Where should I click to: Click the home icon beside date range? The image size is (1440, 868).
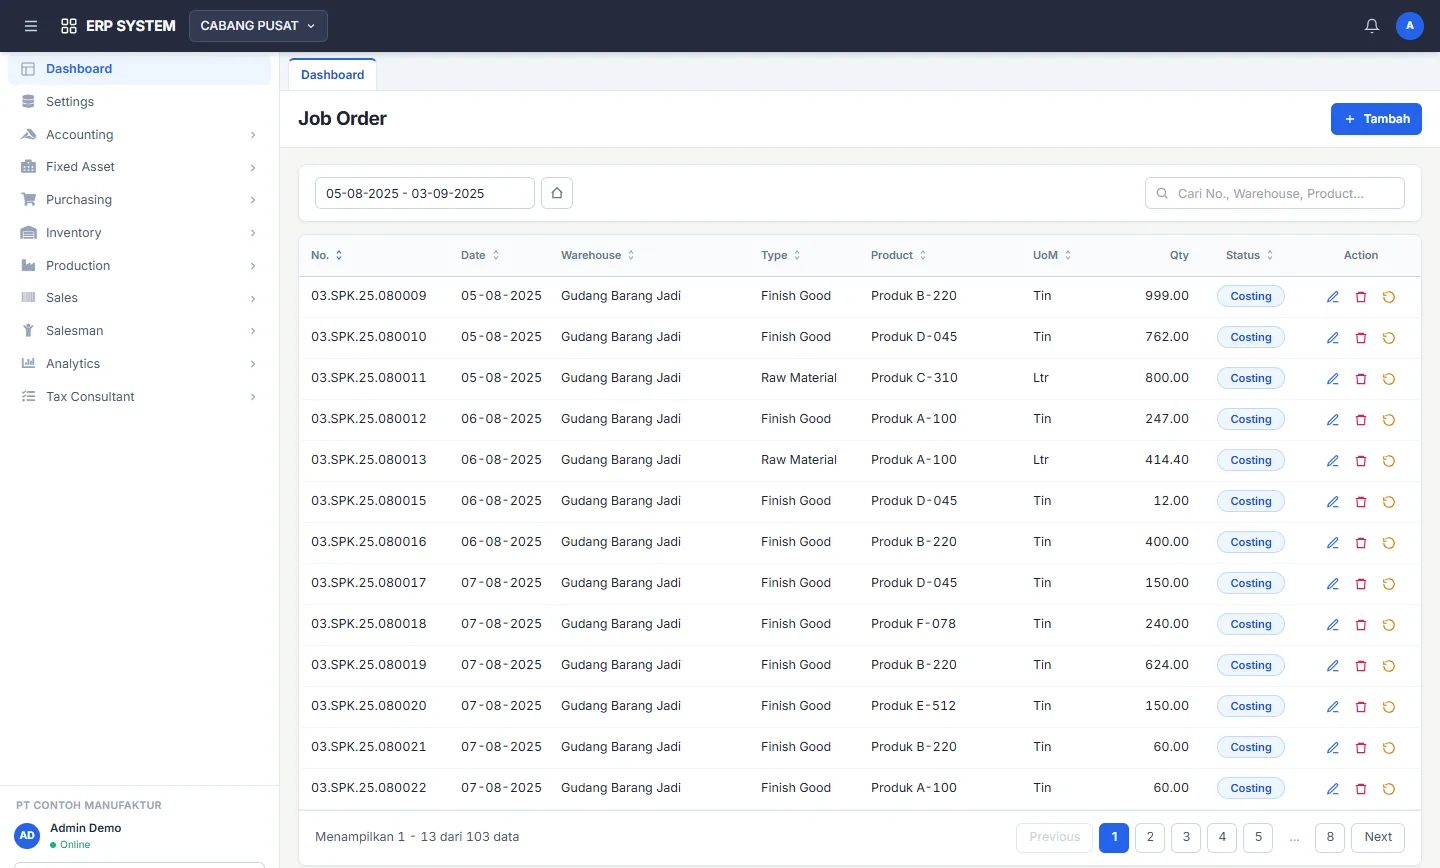pos(557,193)
